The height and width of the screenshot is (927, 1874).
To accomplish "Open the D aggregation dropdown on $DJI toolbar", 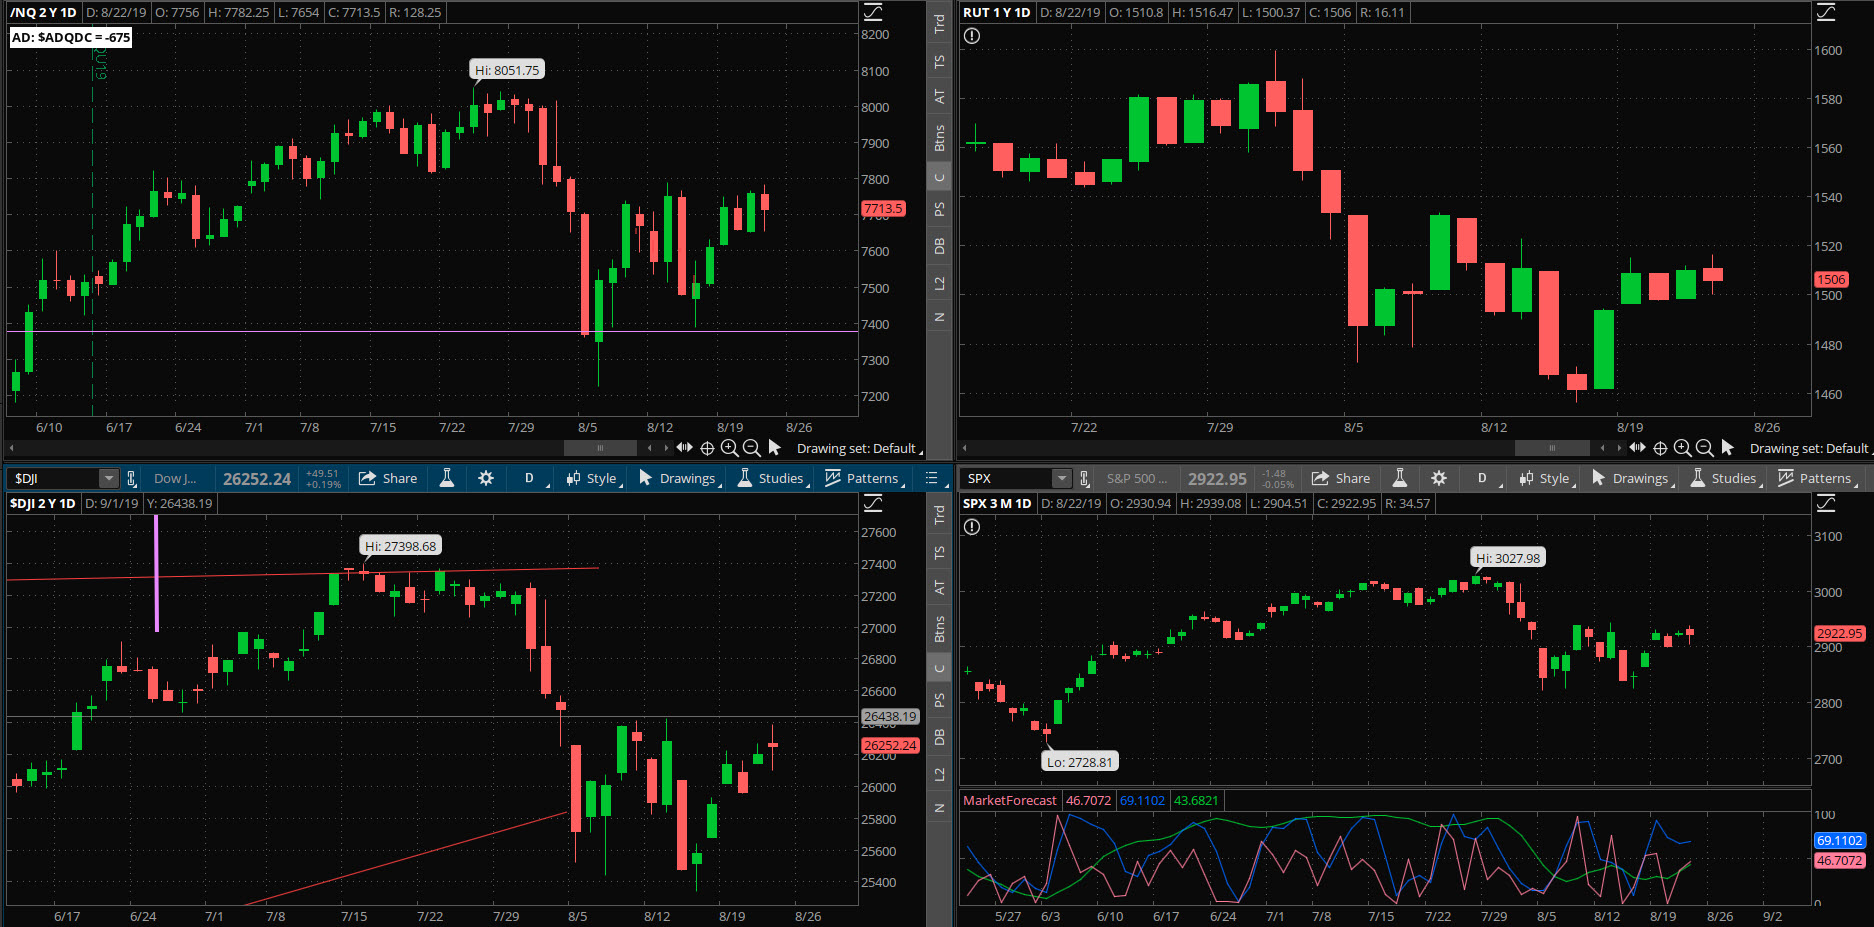I will click(x=530, y=478).
